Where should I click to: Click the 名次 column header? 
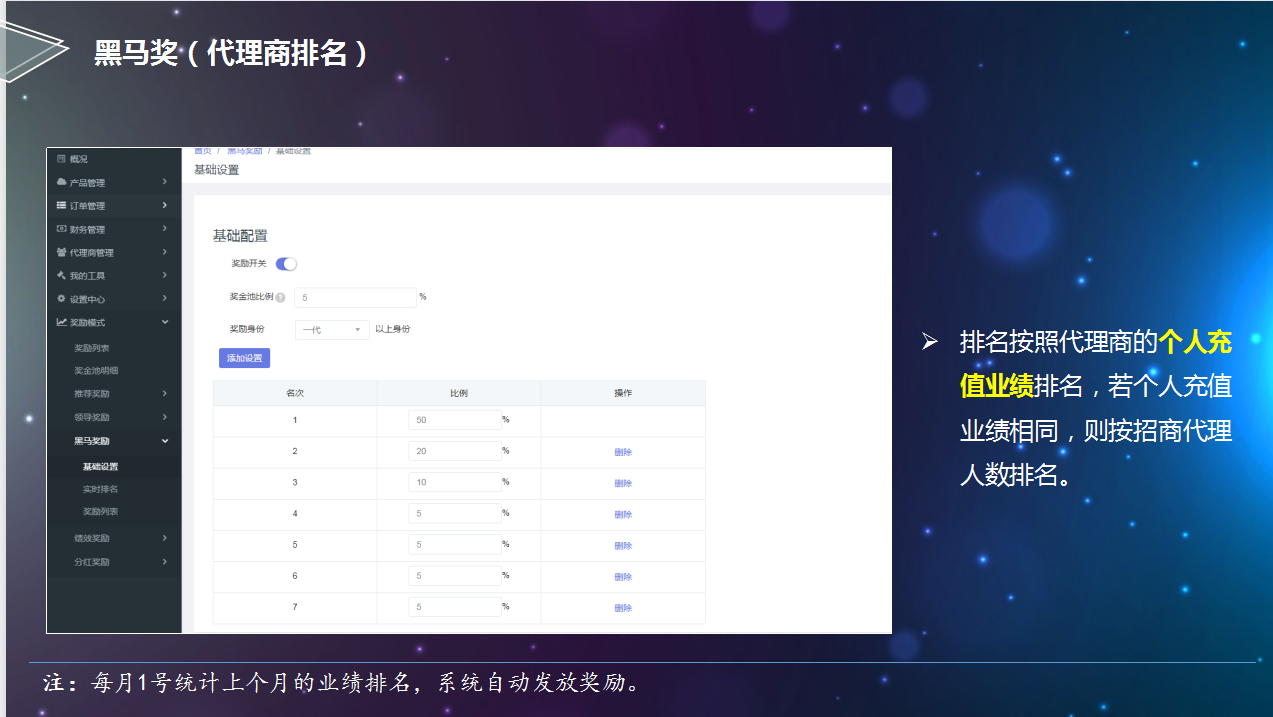point(295,393)
